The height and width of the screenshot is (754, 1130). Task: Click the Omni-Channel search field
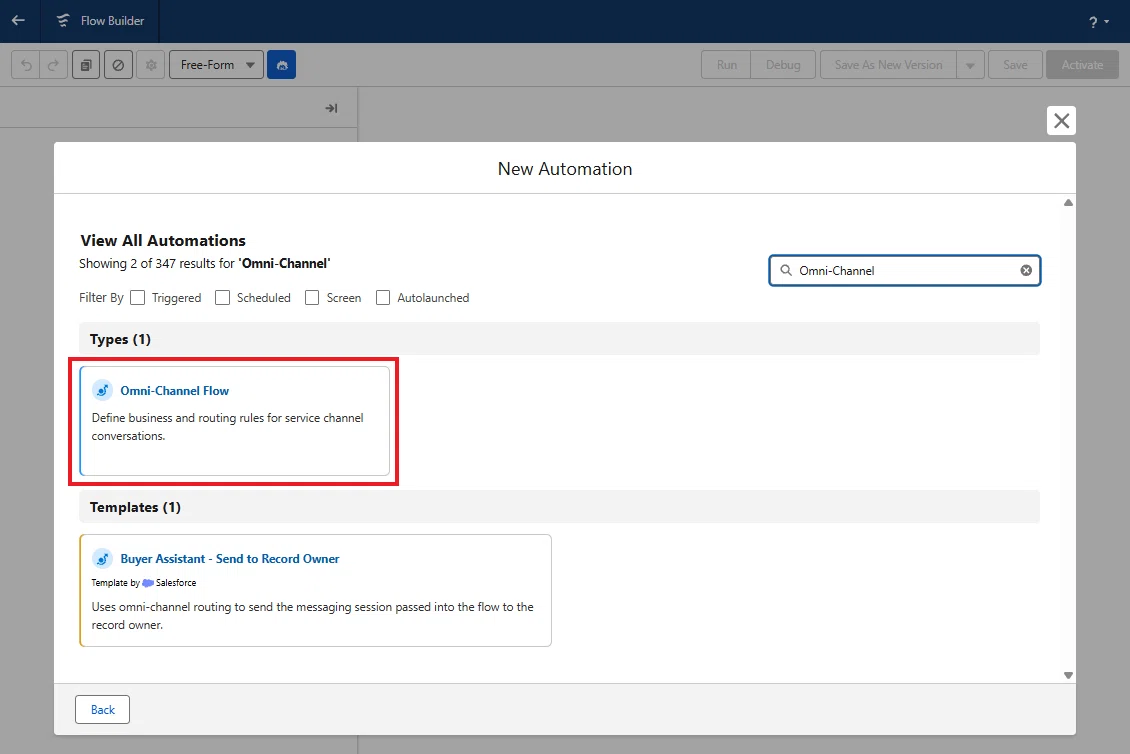pyautogui.click(x=904, y=270)
